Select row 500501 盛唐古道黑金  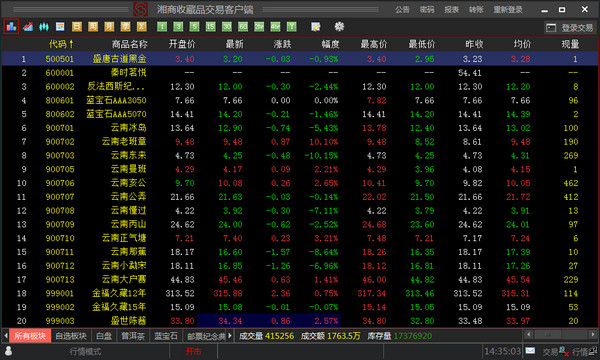click(300, 59)
